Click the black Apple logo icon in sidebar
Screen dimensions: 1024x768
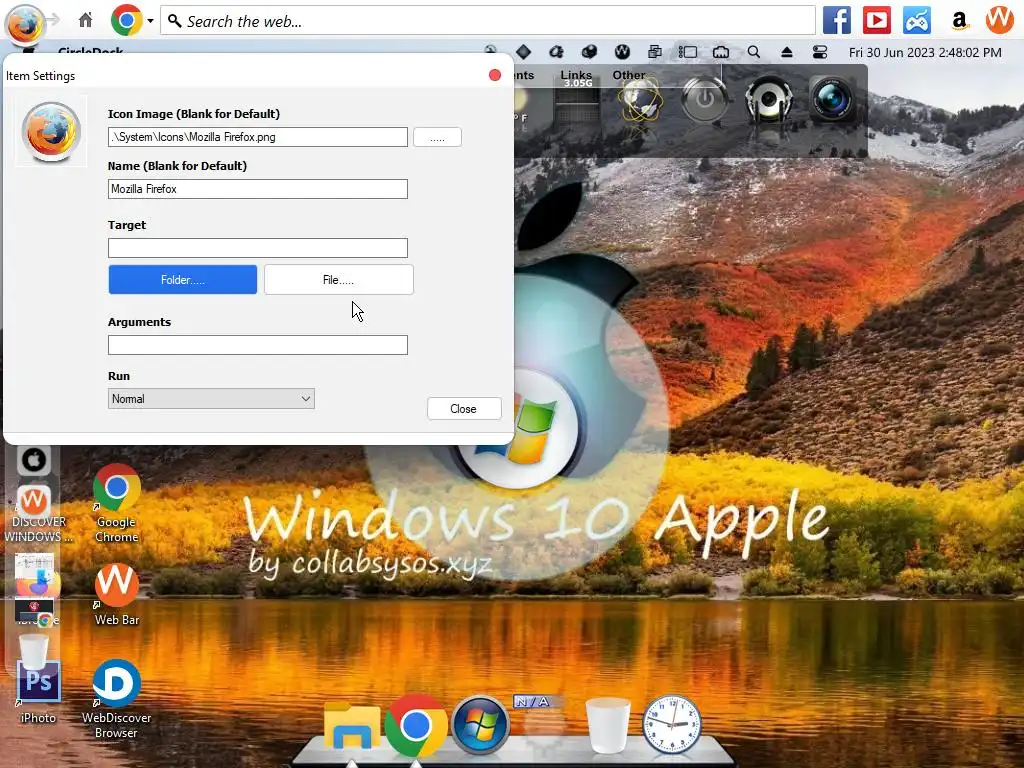pos(33,460)
